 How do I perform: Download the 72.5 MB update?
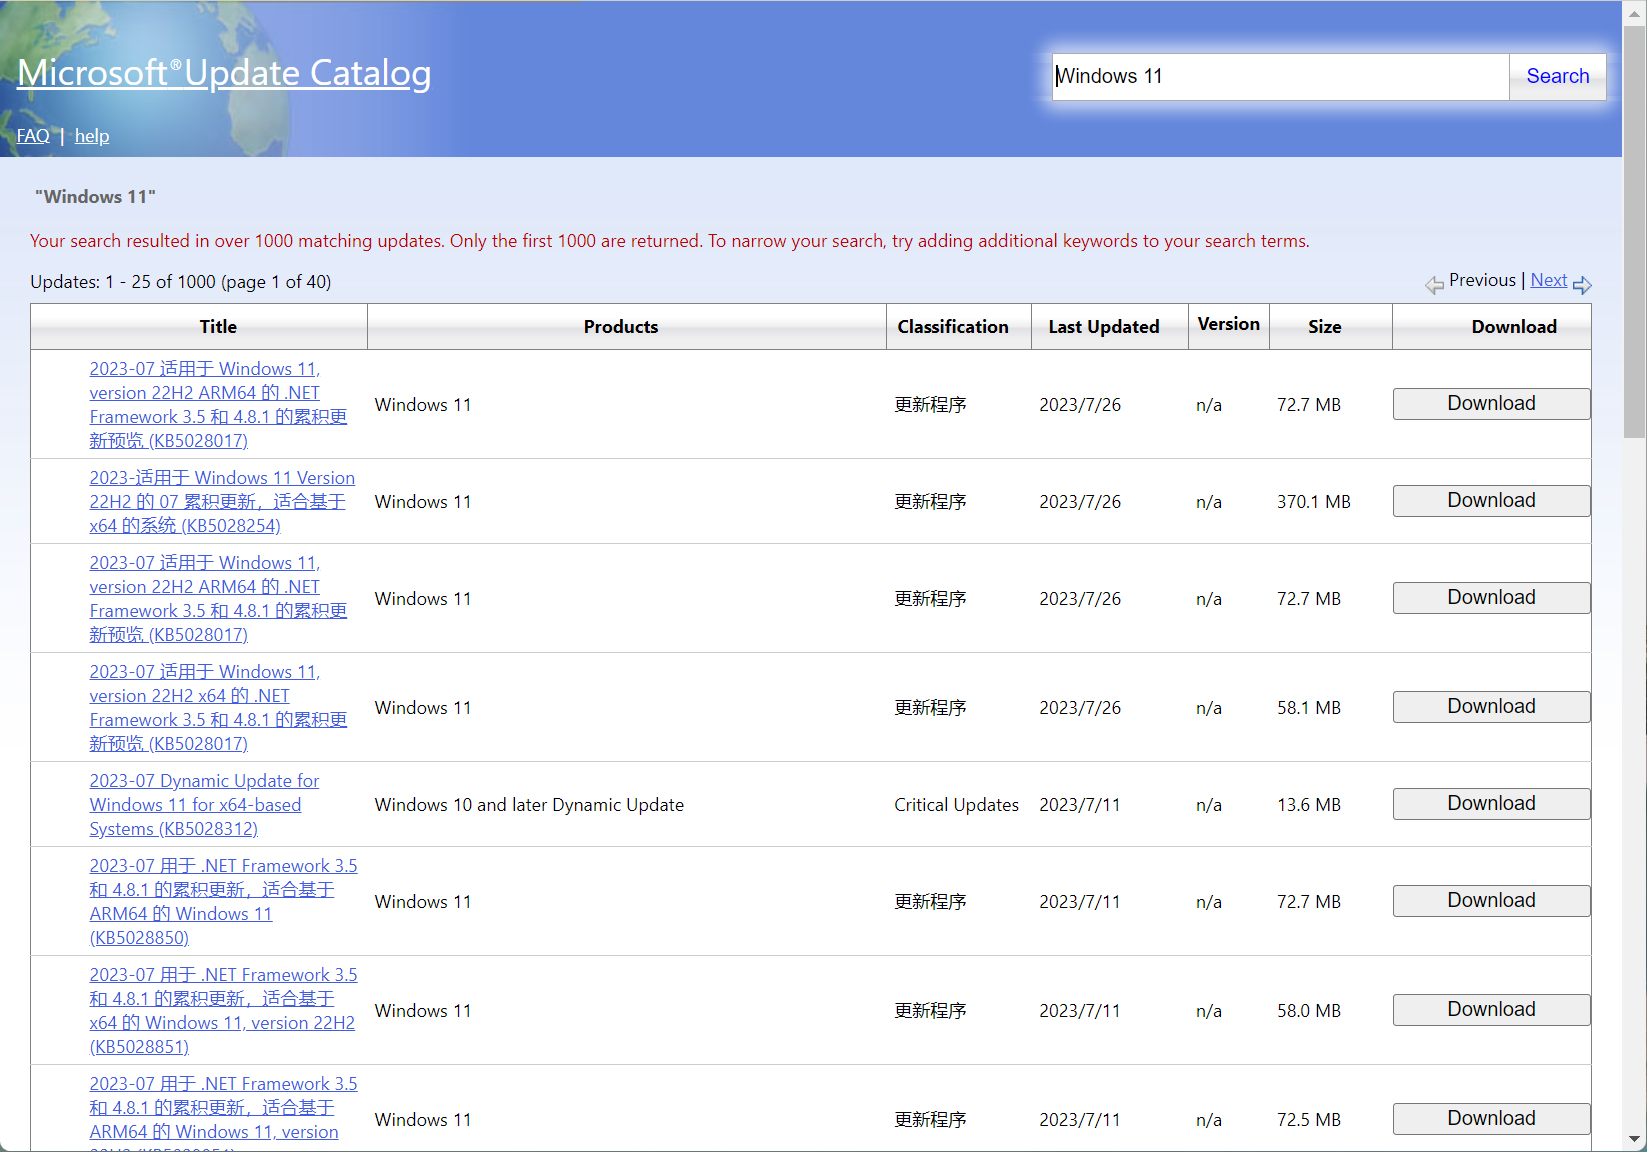tap(1491, 1119)
